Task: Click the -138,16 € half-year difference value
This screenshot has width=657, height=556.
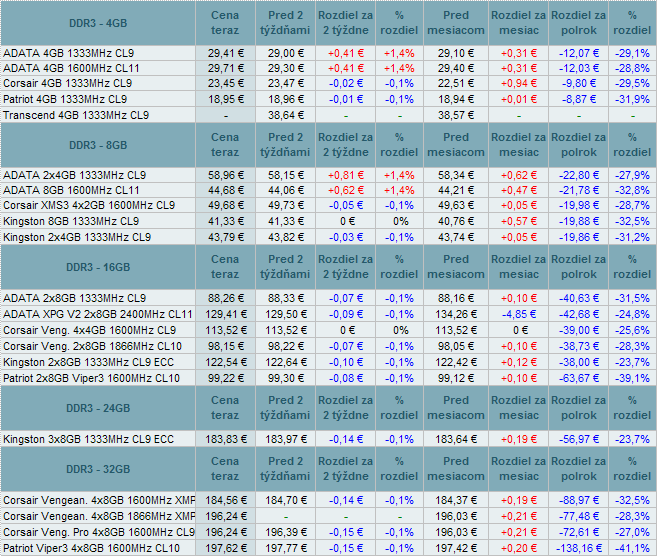Action: tap(579, 548)
